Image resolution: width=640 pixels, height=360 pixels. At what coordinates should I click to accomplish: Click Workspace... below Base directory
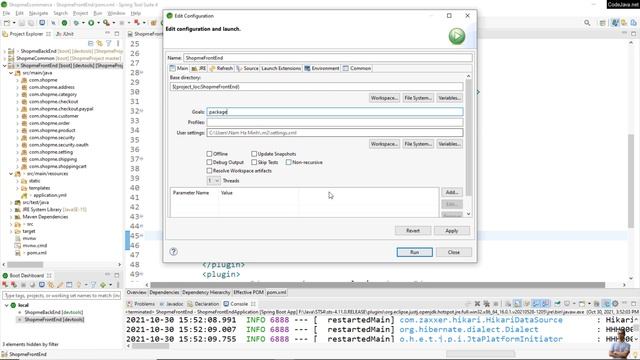pos(384,98)
